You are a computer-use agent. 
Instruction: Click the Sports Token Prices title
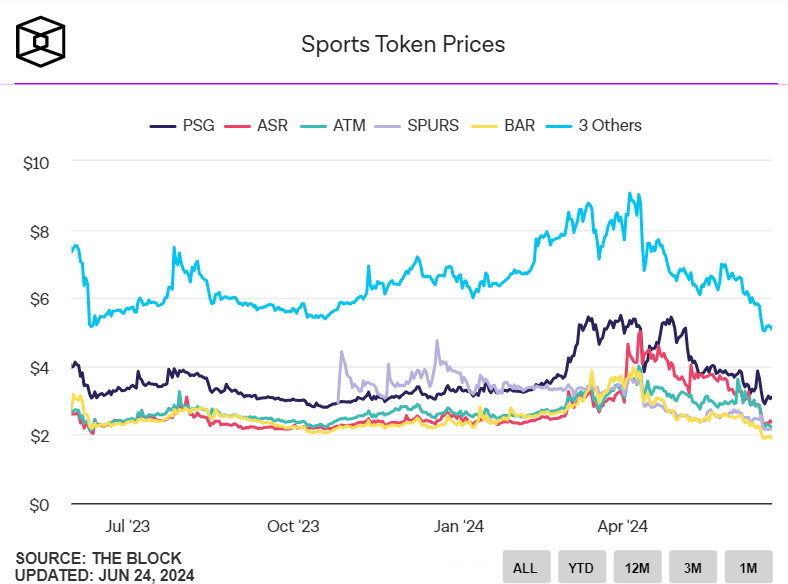[403, 45]
